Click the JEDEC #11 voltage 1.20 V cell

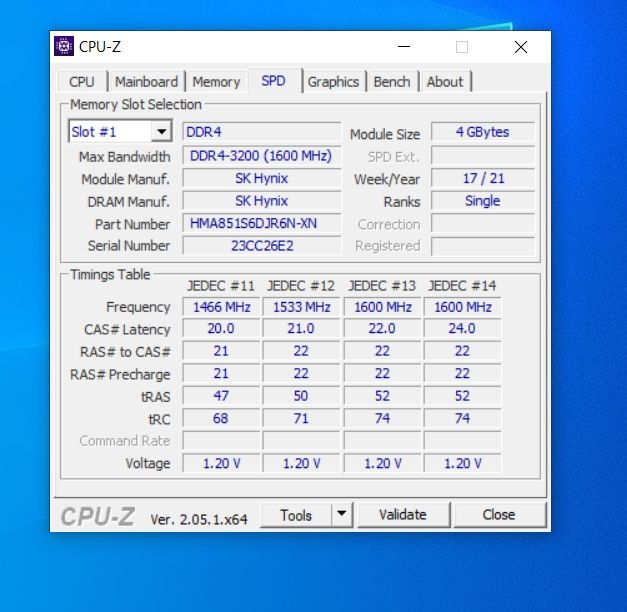[x=221, y=463]
